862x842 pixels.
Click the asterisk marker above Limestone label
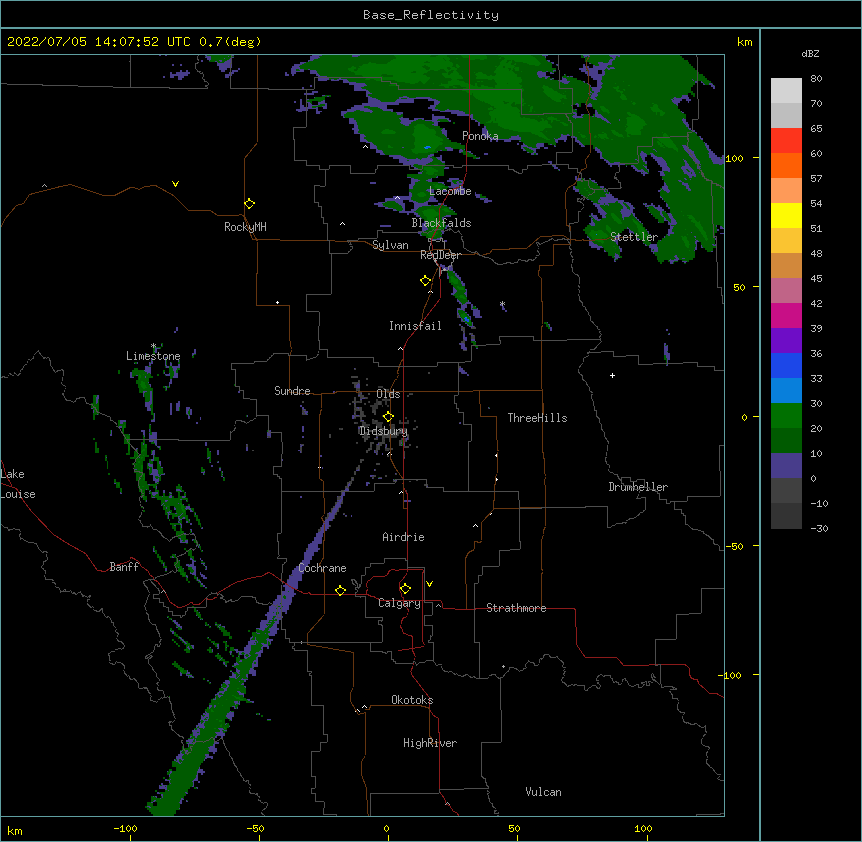coord(153,346)
